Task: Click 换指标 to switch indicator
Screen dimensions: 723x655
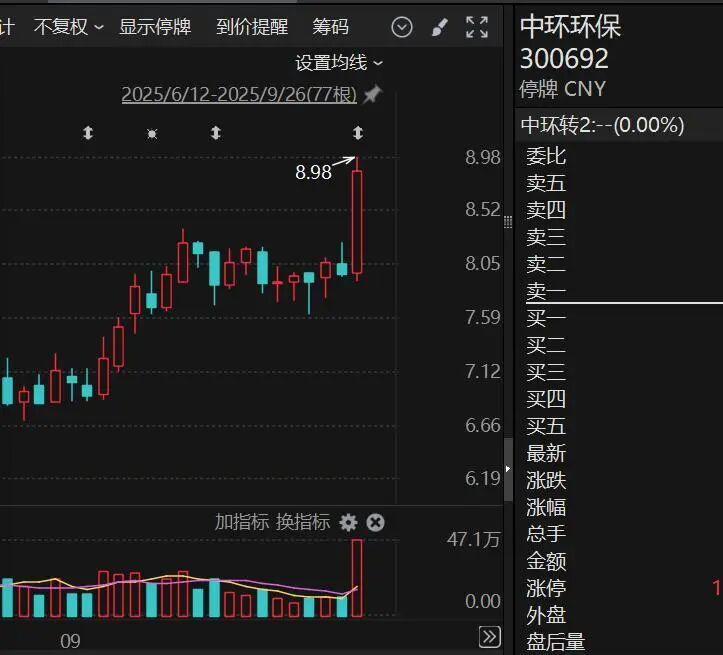Action: (303, 522)
